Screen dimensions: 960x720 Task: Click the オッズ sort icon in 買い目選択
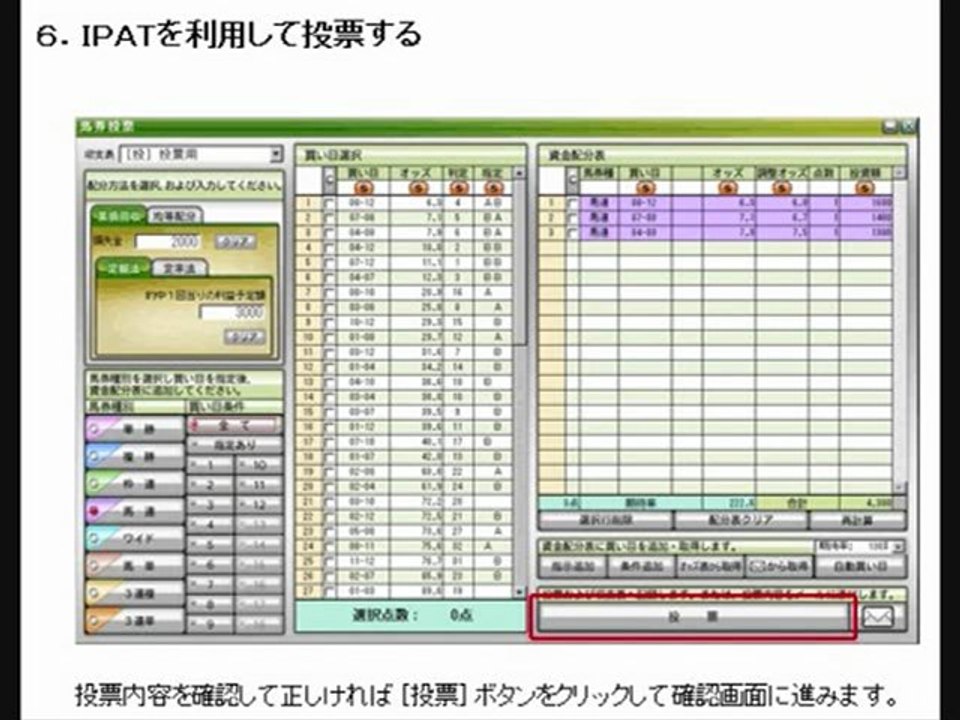coord(418,188)
